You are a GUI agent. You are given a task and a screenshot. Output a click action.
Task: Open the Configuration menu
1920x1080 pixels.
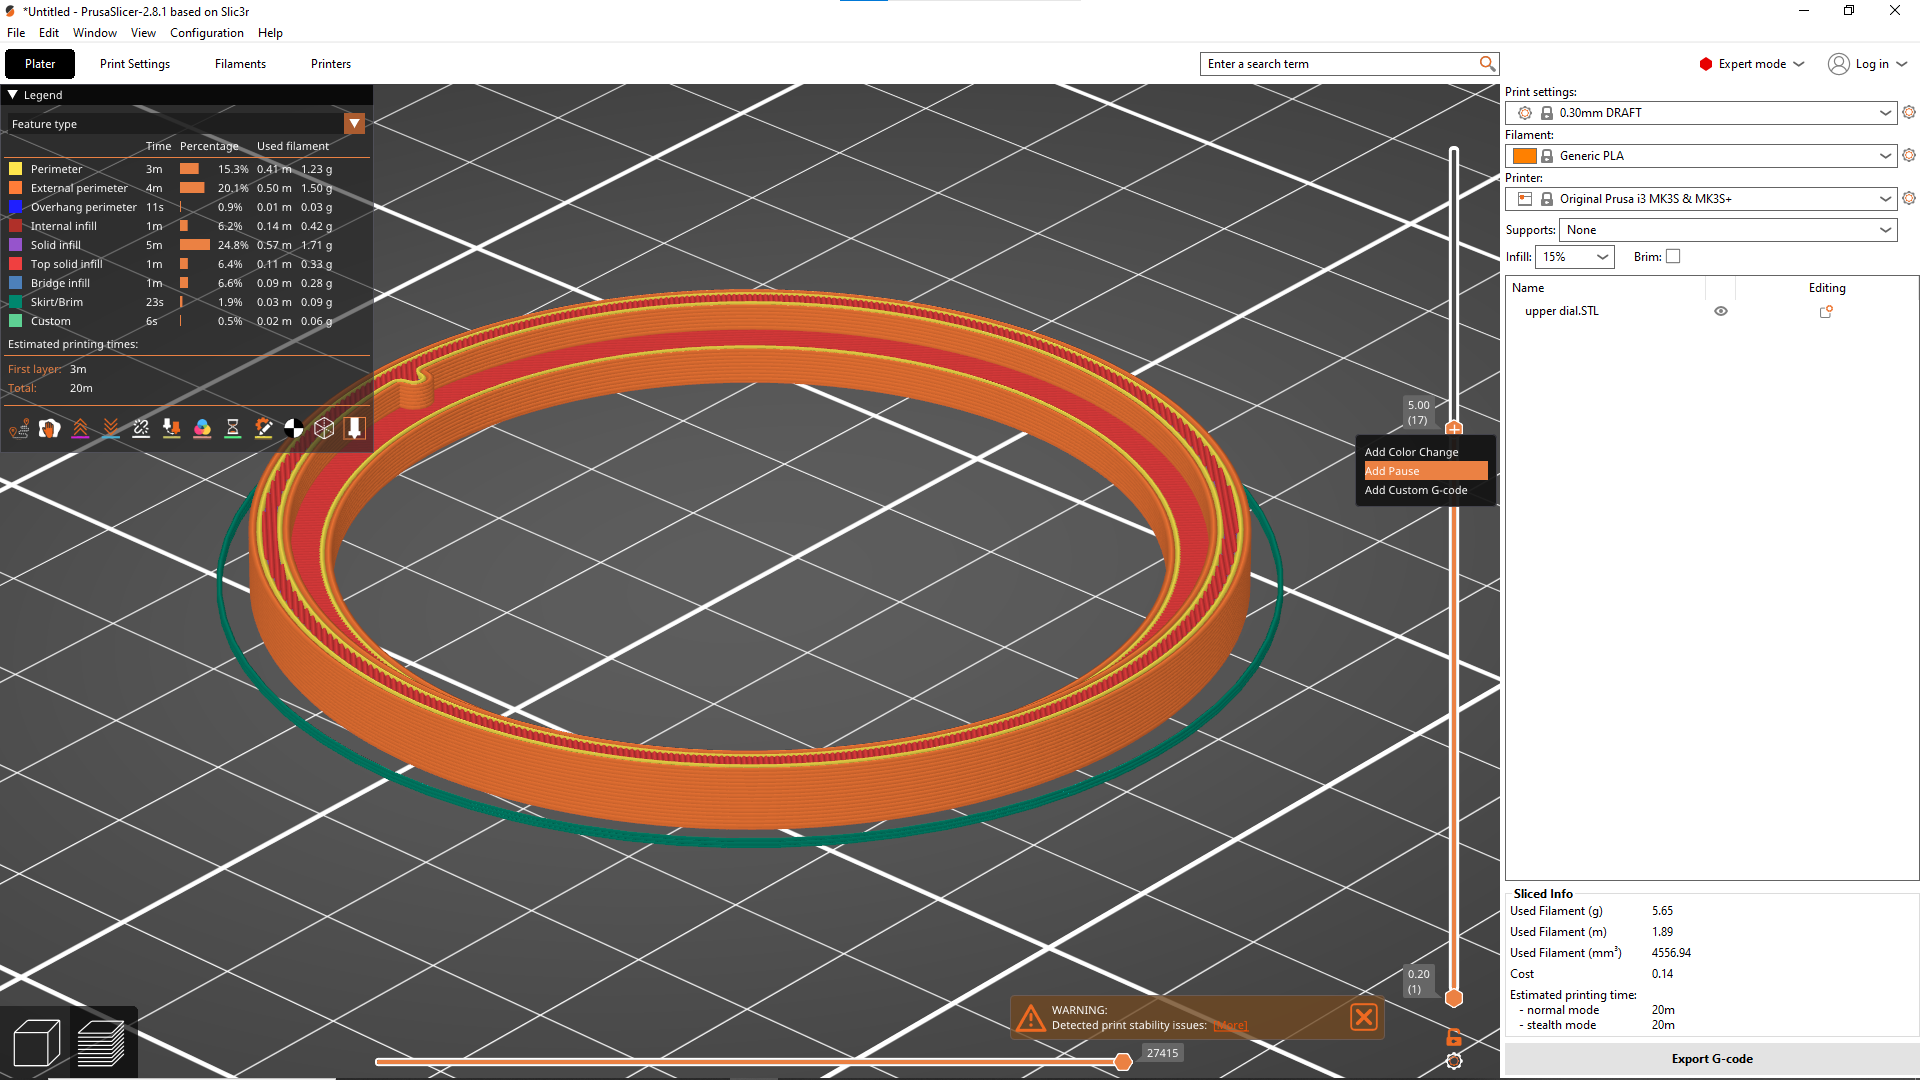click(206, 33)
